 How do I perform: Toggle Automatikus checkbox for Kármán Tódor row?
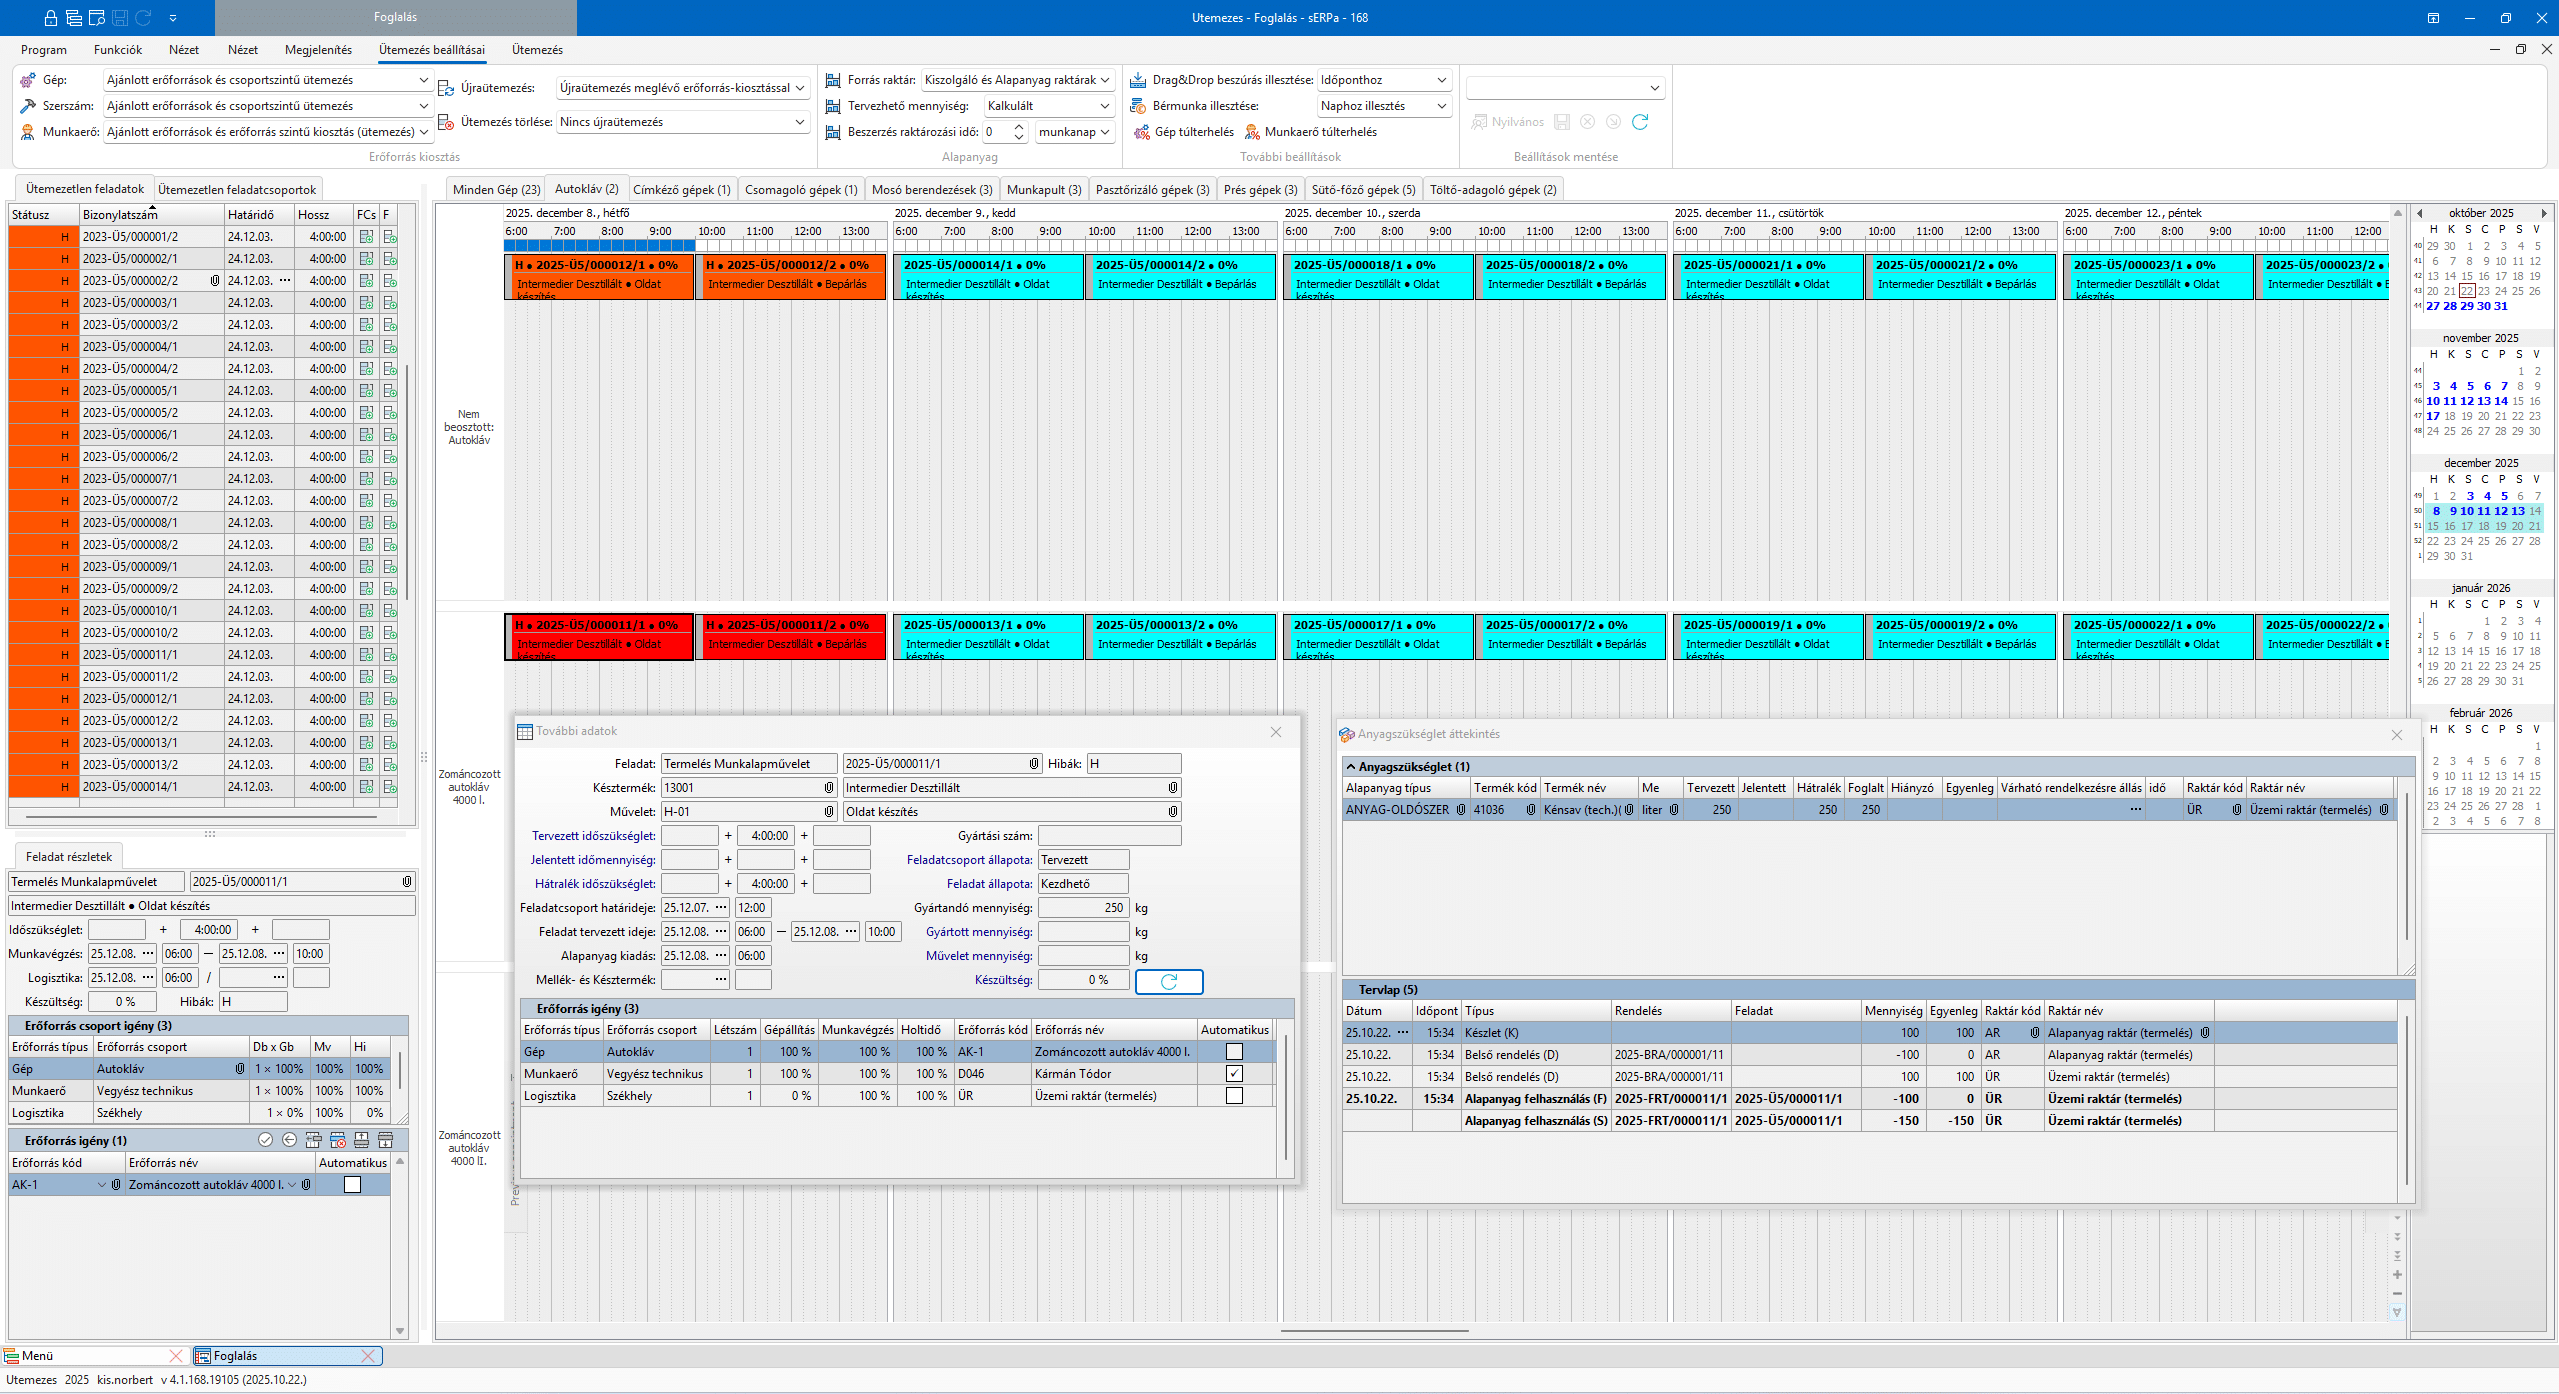point(1234,1074)
